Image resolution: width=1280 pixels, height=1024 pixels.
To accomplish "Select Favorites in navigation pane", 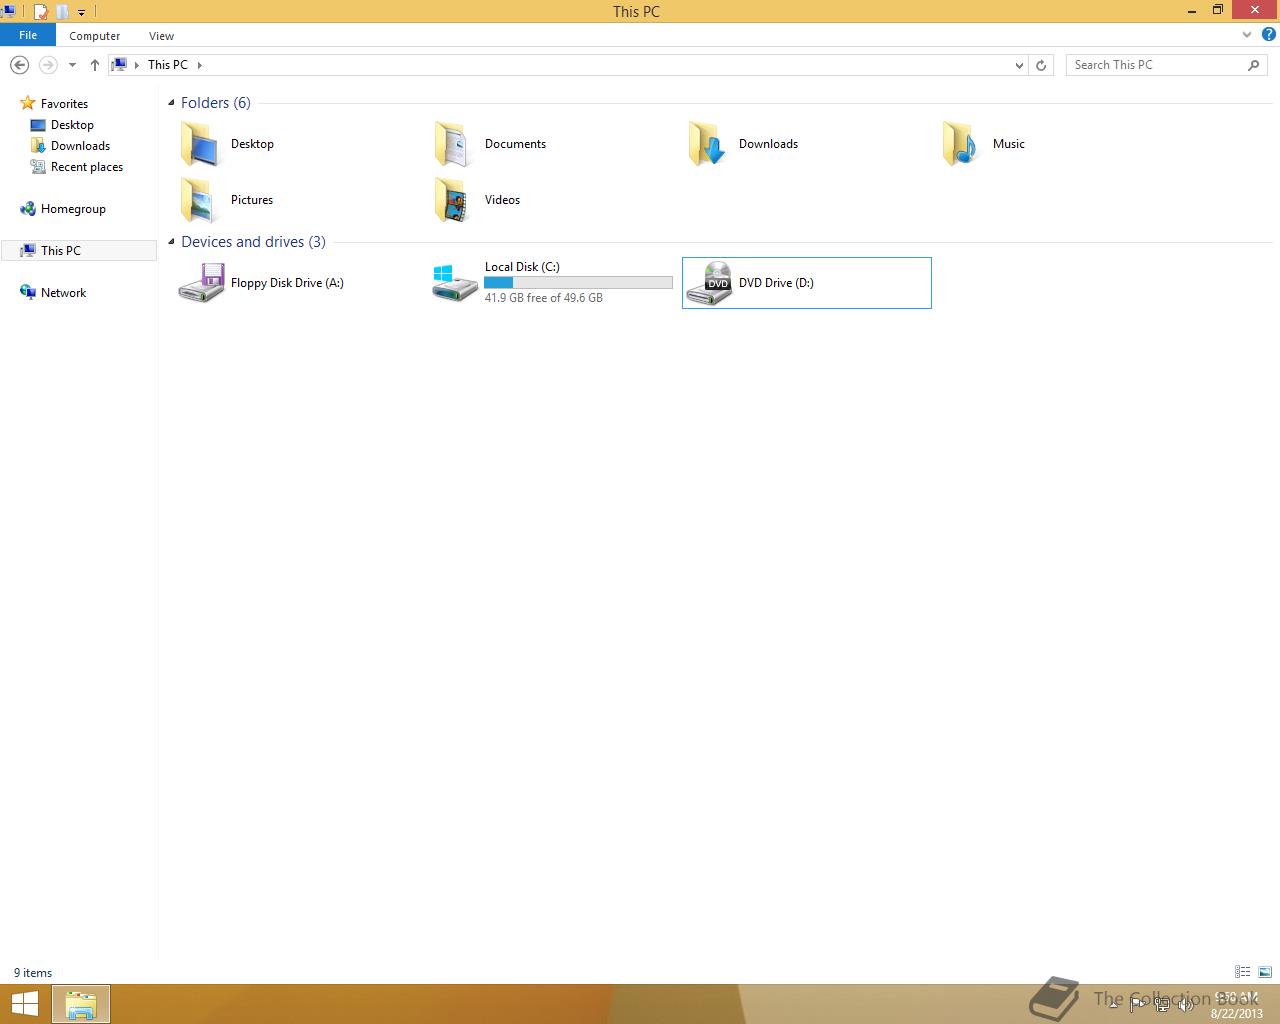I will click(x=64, y=104).
